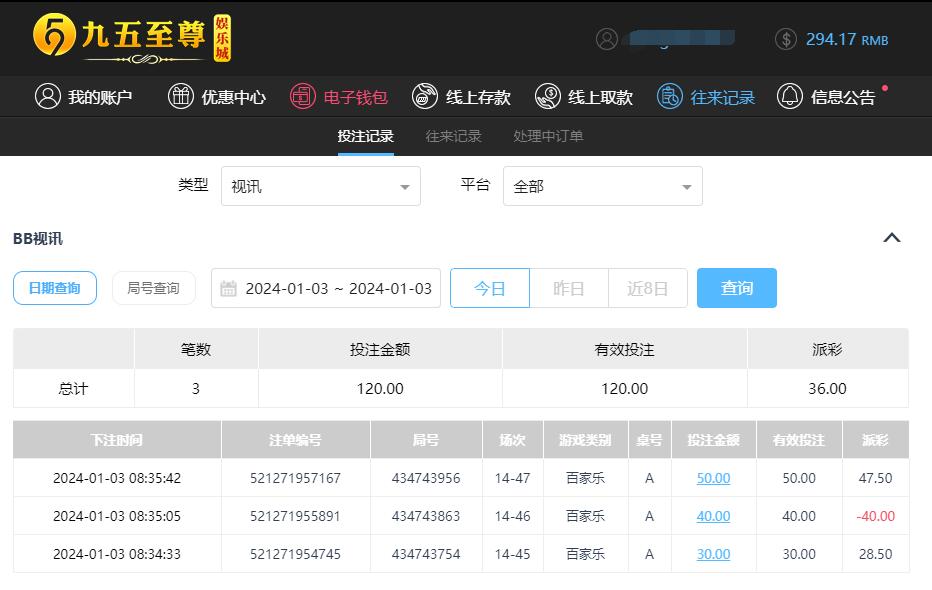Open bet amount link 40.00

click(713, 516)
